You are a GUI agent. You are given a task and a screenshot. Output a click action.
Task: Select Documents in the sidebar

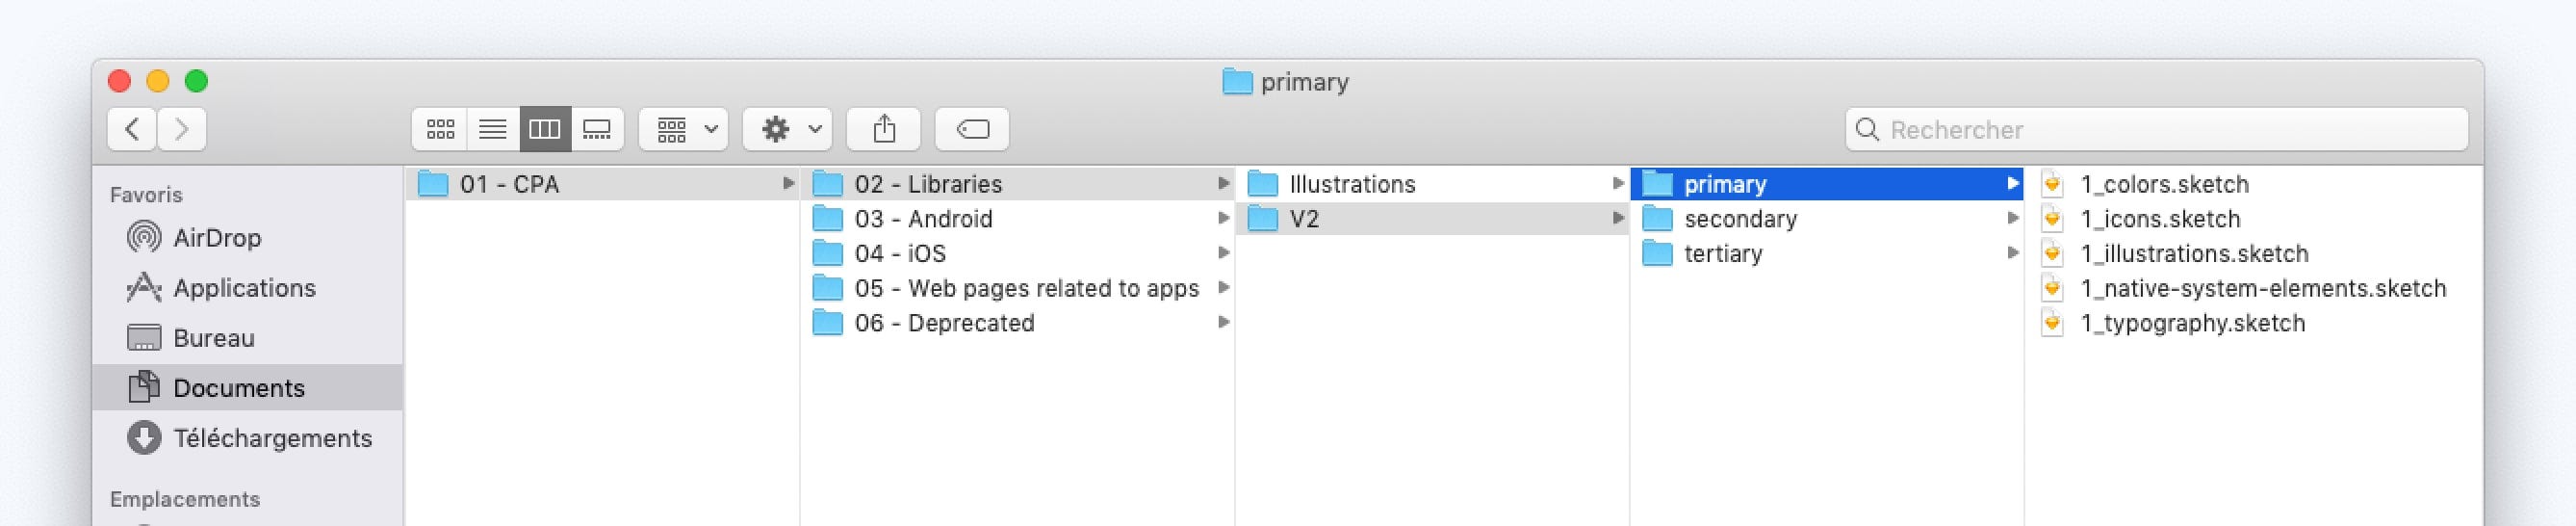coord(247,388)
